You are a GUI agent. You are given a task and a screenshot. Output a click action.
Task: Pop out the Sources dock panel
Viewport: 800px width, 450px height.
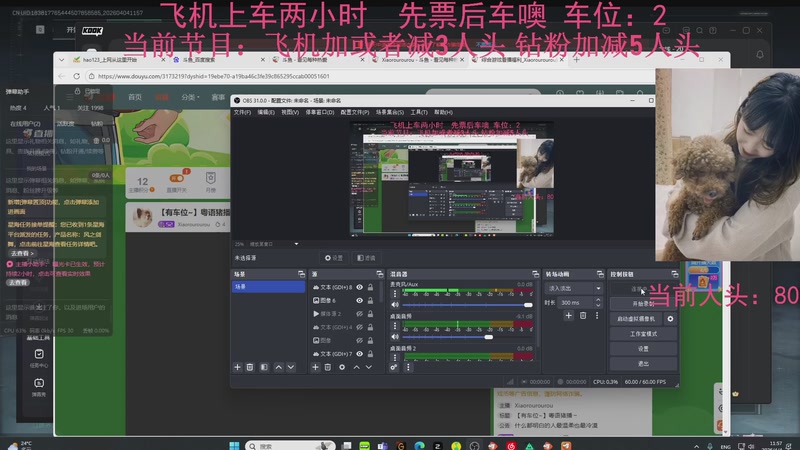380,274
